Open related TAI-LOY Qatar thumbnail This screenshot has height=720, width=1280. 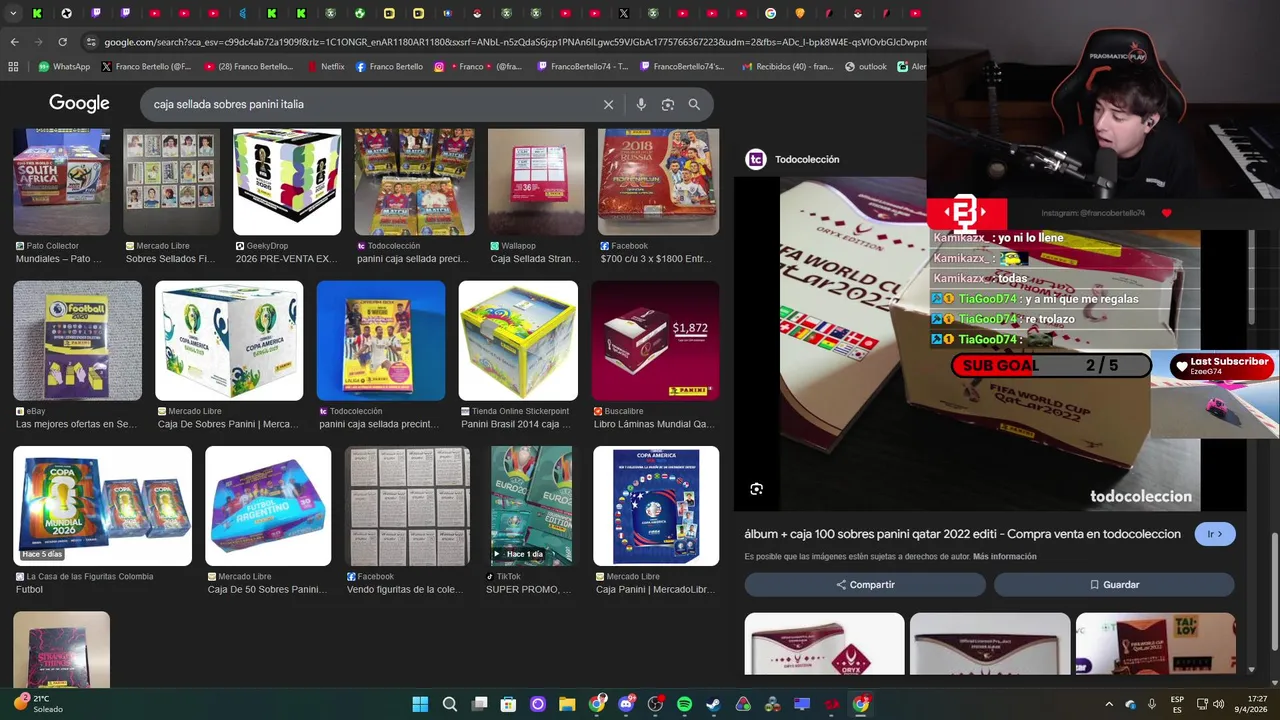click(x=1155, y=644)
